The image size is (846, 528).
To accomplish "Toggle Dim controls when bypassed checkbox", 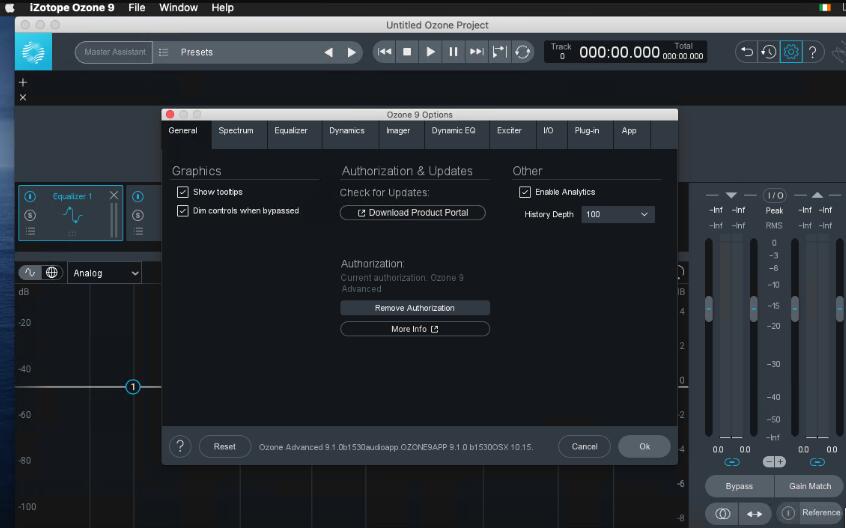I will point(183,211).
